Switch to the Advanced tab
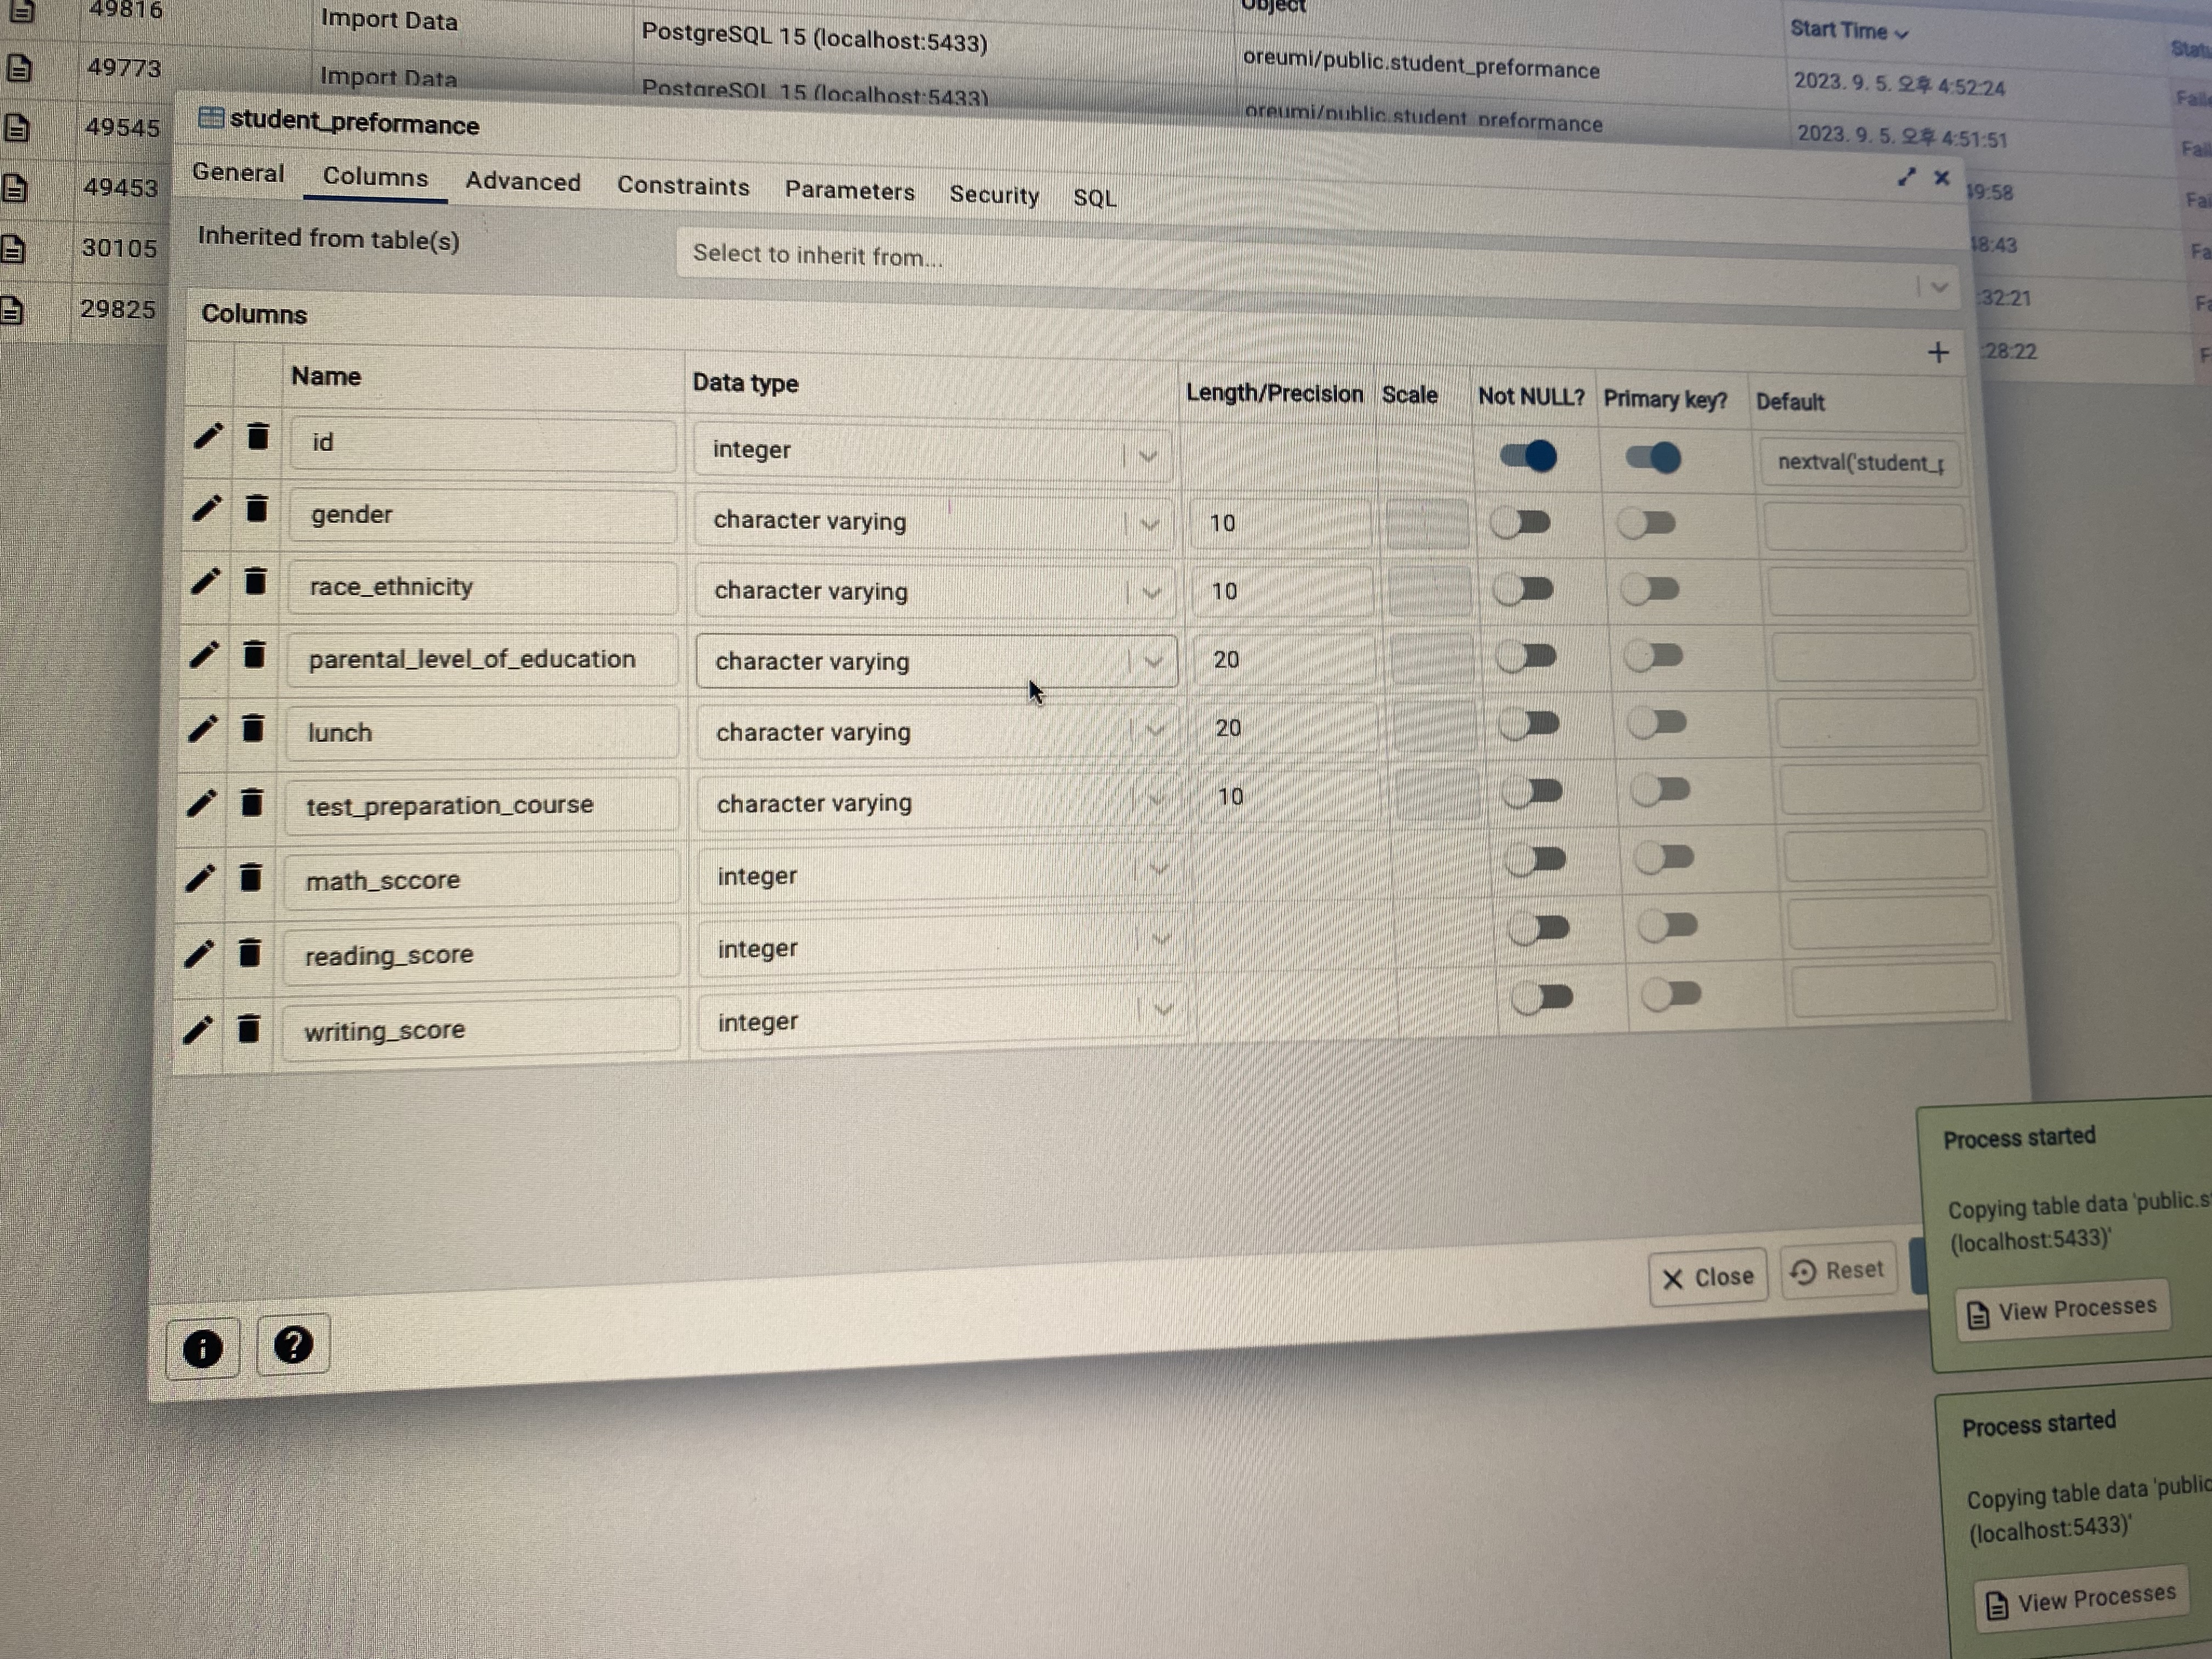Image resolution: width=2212 pixels, height=1659 pixels. 523,181
